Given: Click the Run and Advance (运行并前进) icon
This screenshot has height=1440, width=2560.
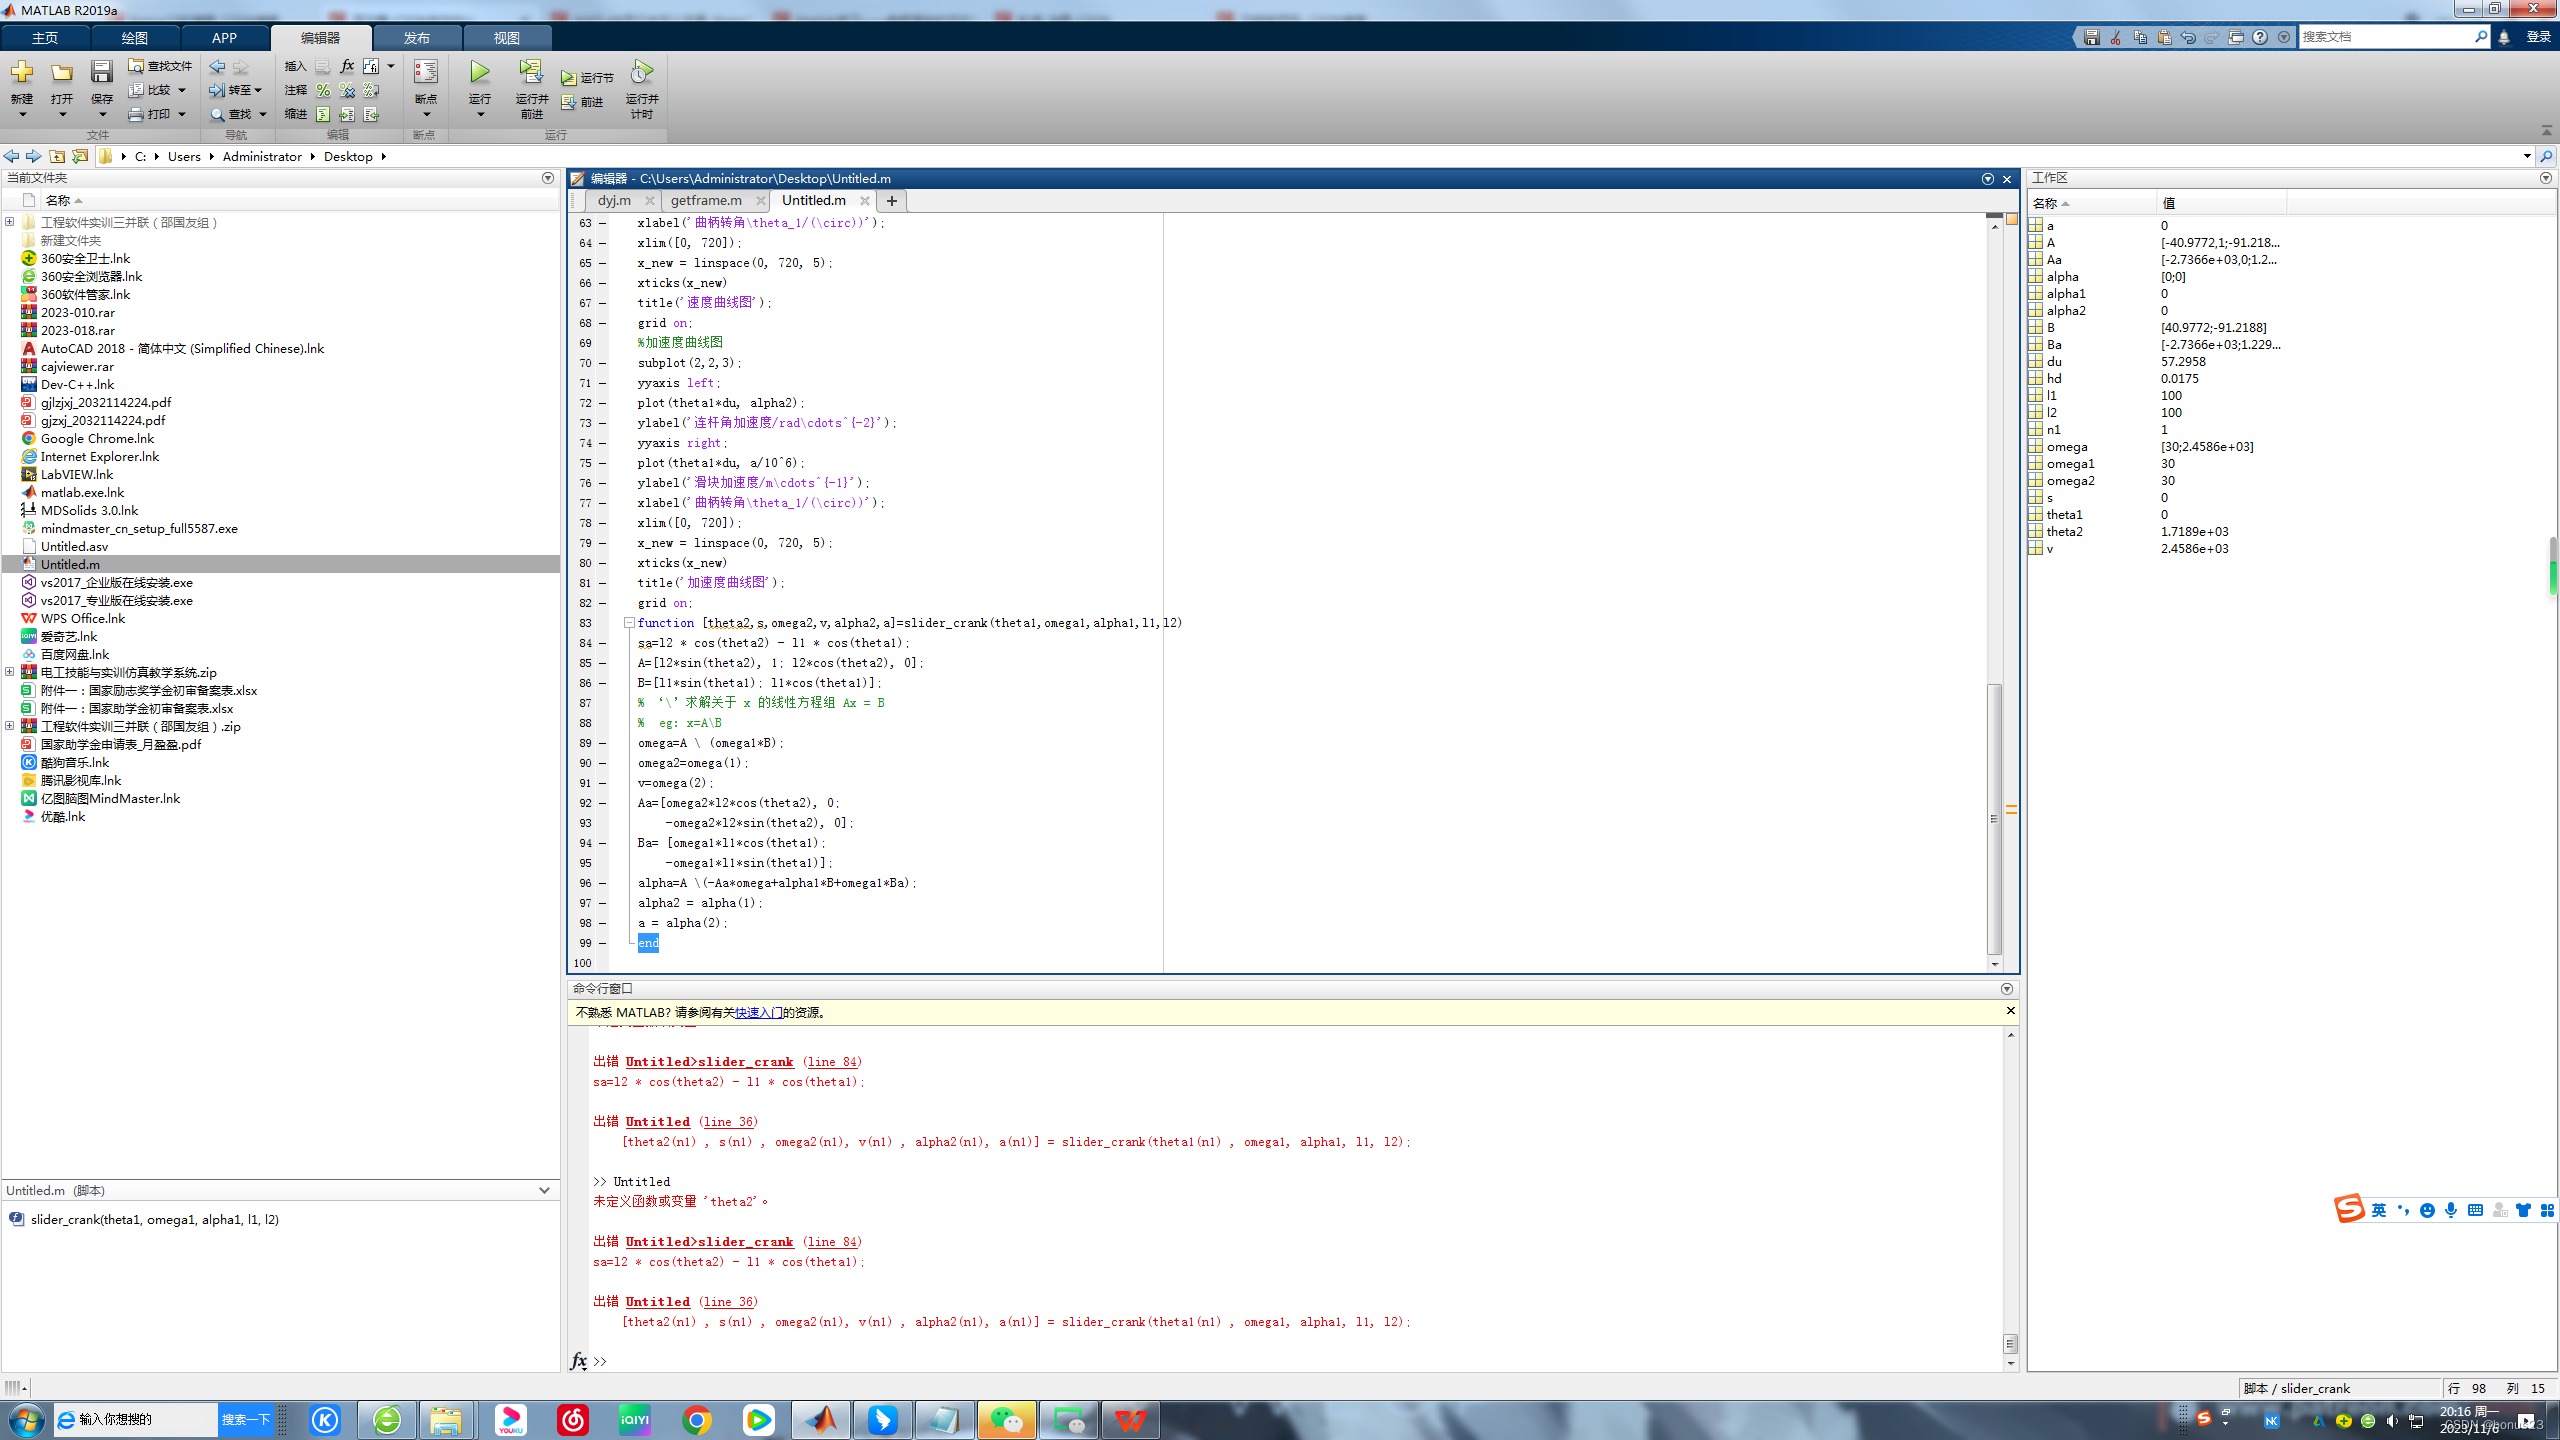Looking at the screenshot, I should tap(531, 72).
